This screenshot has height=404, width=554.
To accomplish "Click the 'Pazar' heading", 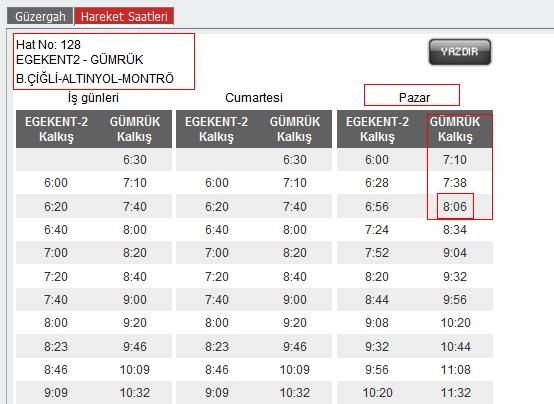I will coord(414,98).
